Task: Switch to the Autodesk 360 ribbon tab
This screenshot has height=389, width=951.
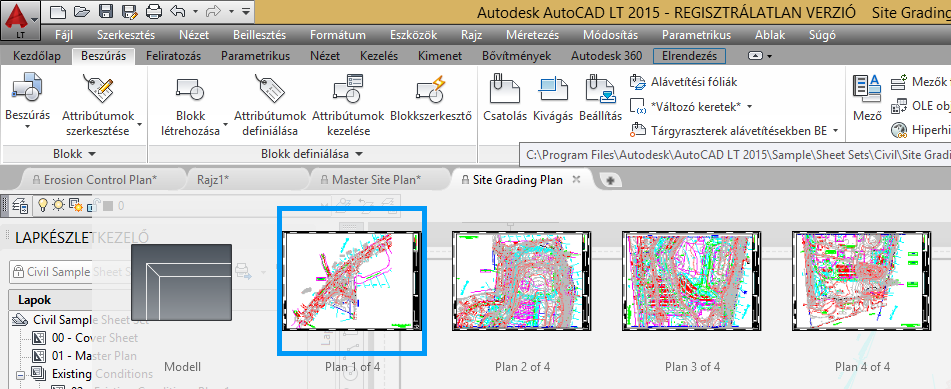Action: pos(607,56)
